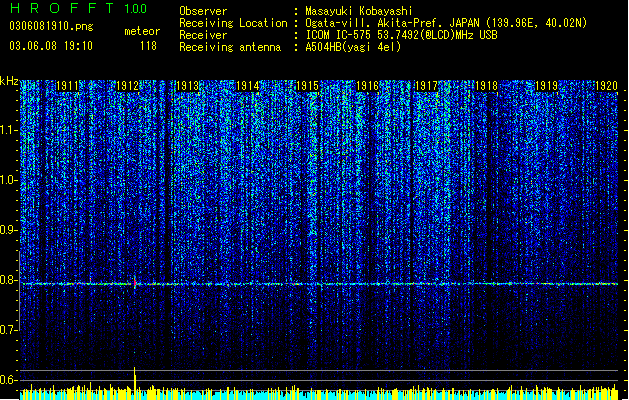The width and height of the screenshot is (629, 400).
Task: Click the Receiving antenna label
Action: coord(230,47)
